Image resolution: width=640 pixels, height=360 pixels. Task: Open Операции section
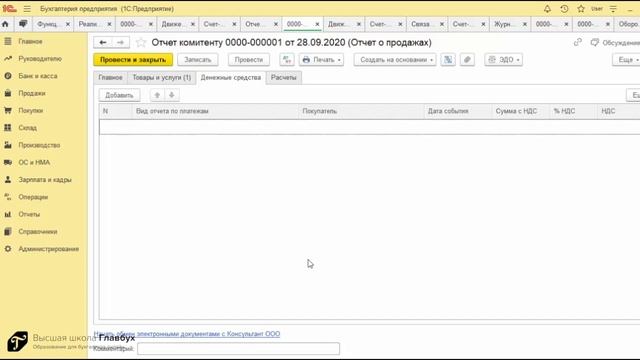(x=33, y=197)
